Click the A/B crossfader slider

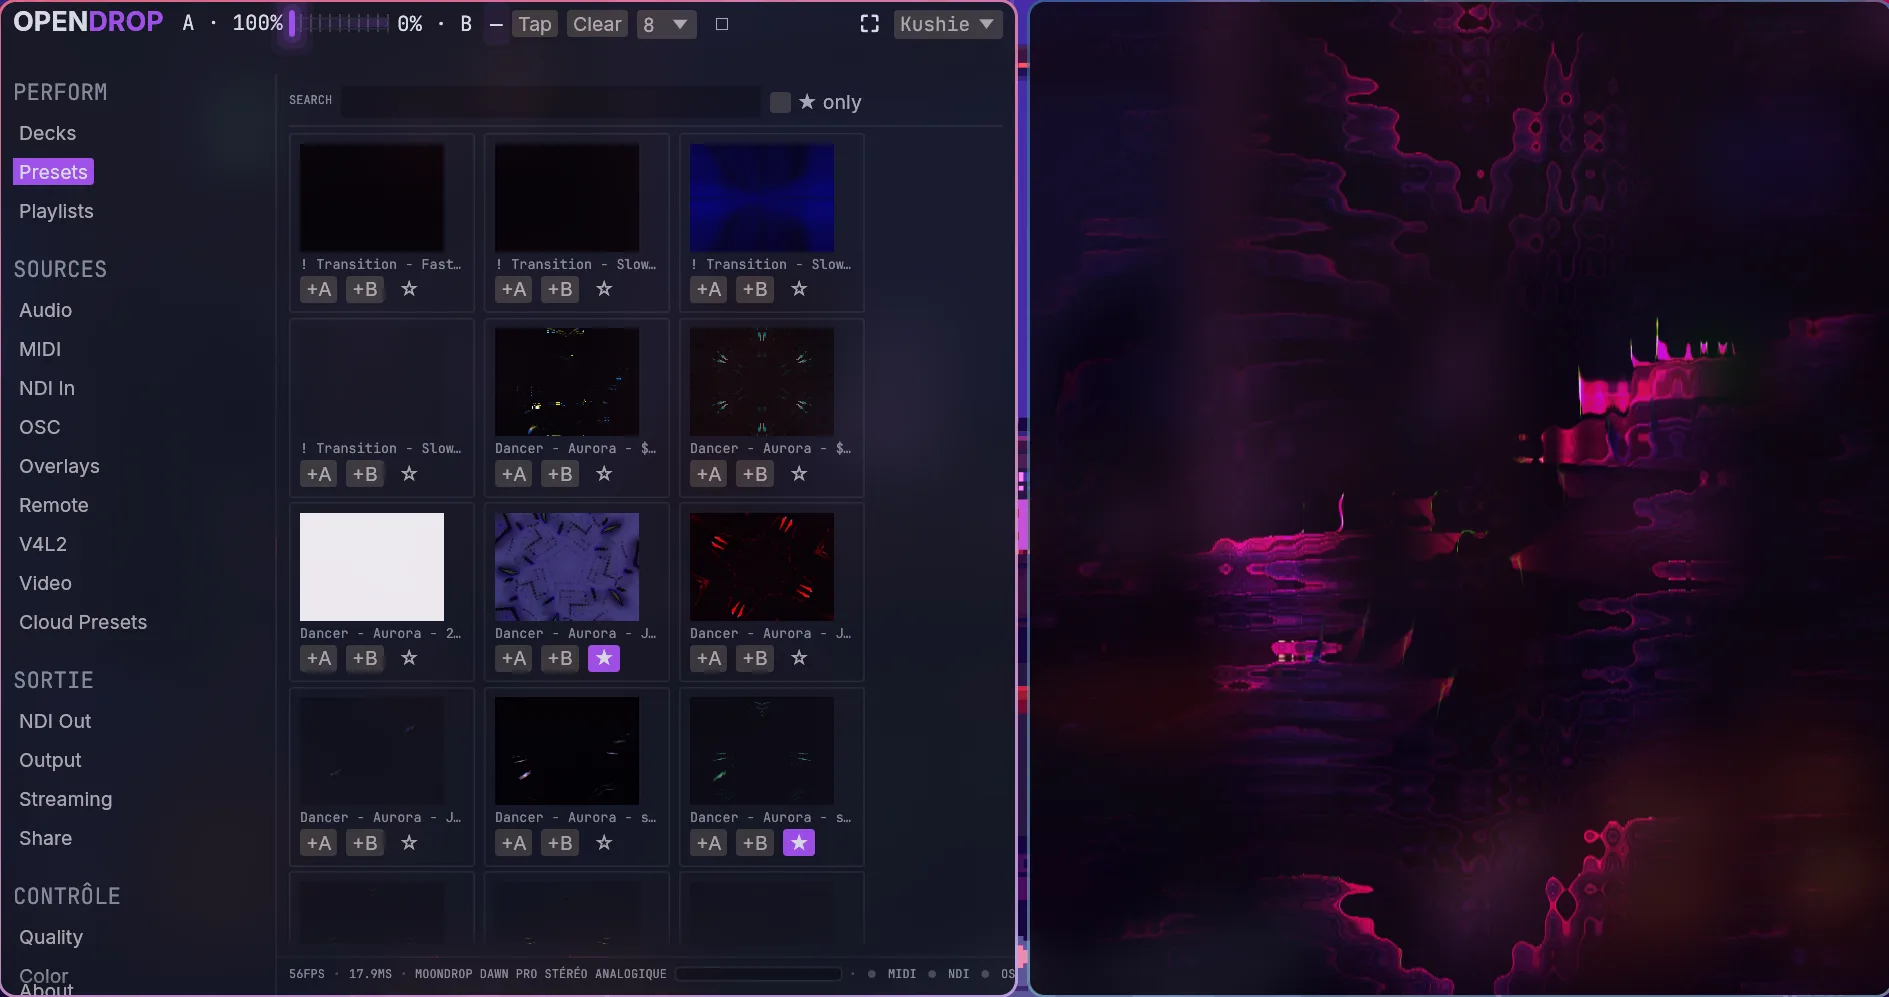(x=339, y=24)
